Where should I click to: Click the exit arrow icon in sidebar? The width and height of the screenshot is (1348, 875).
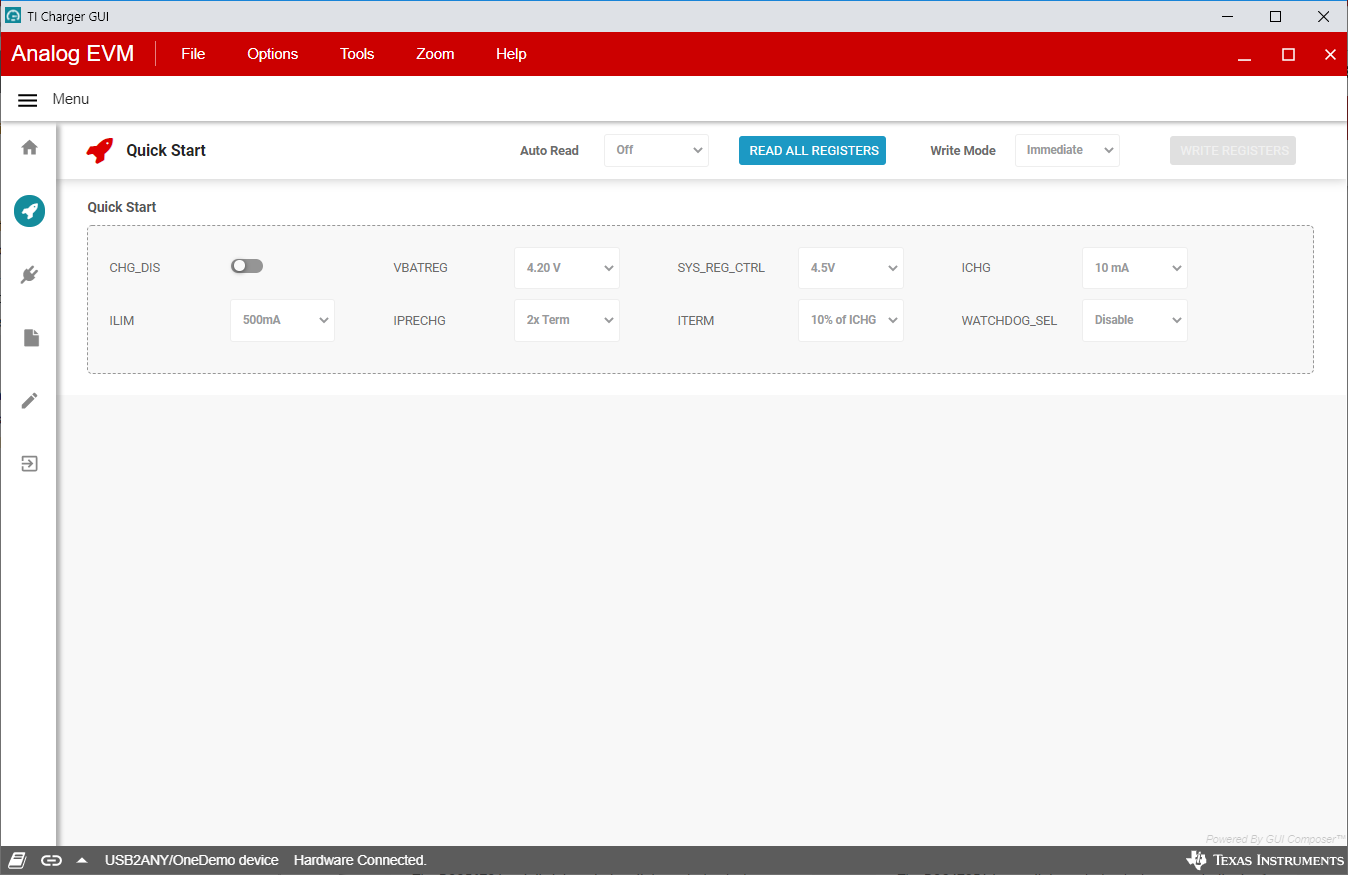29,464
